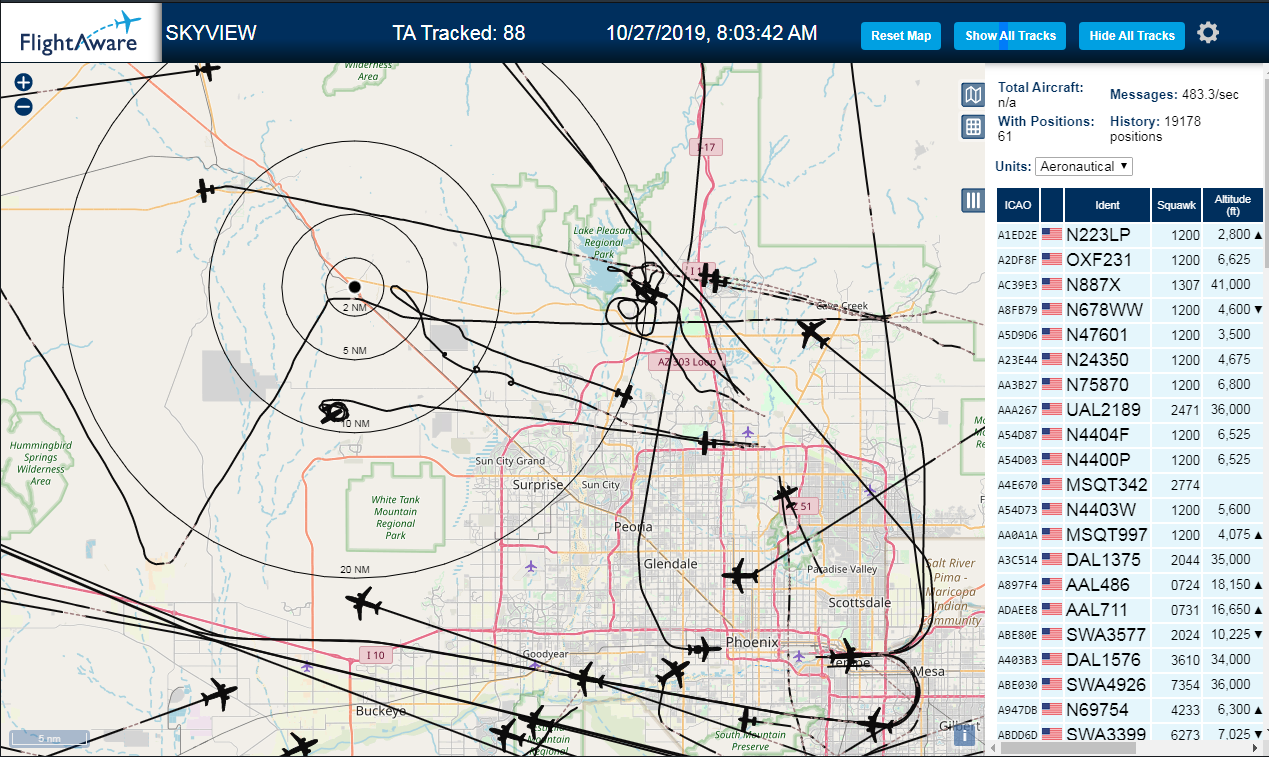
Task: Select the N223LP aircraft row
Action: [x=1130, y=235]
